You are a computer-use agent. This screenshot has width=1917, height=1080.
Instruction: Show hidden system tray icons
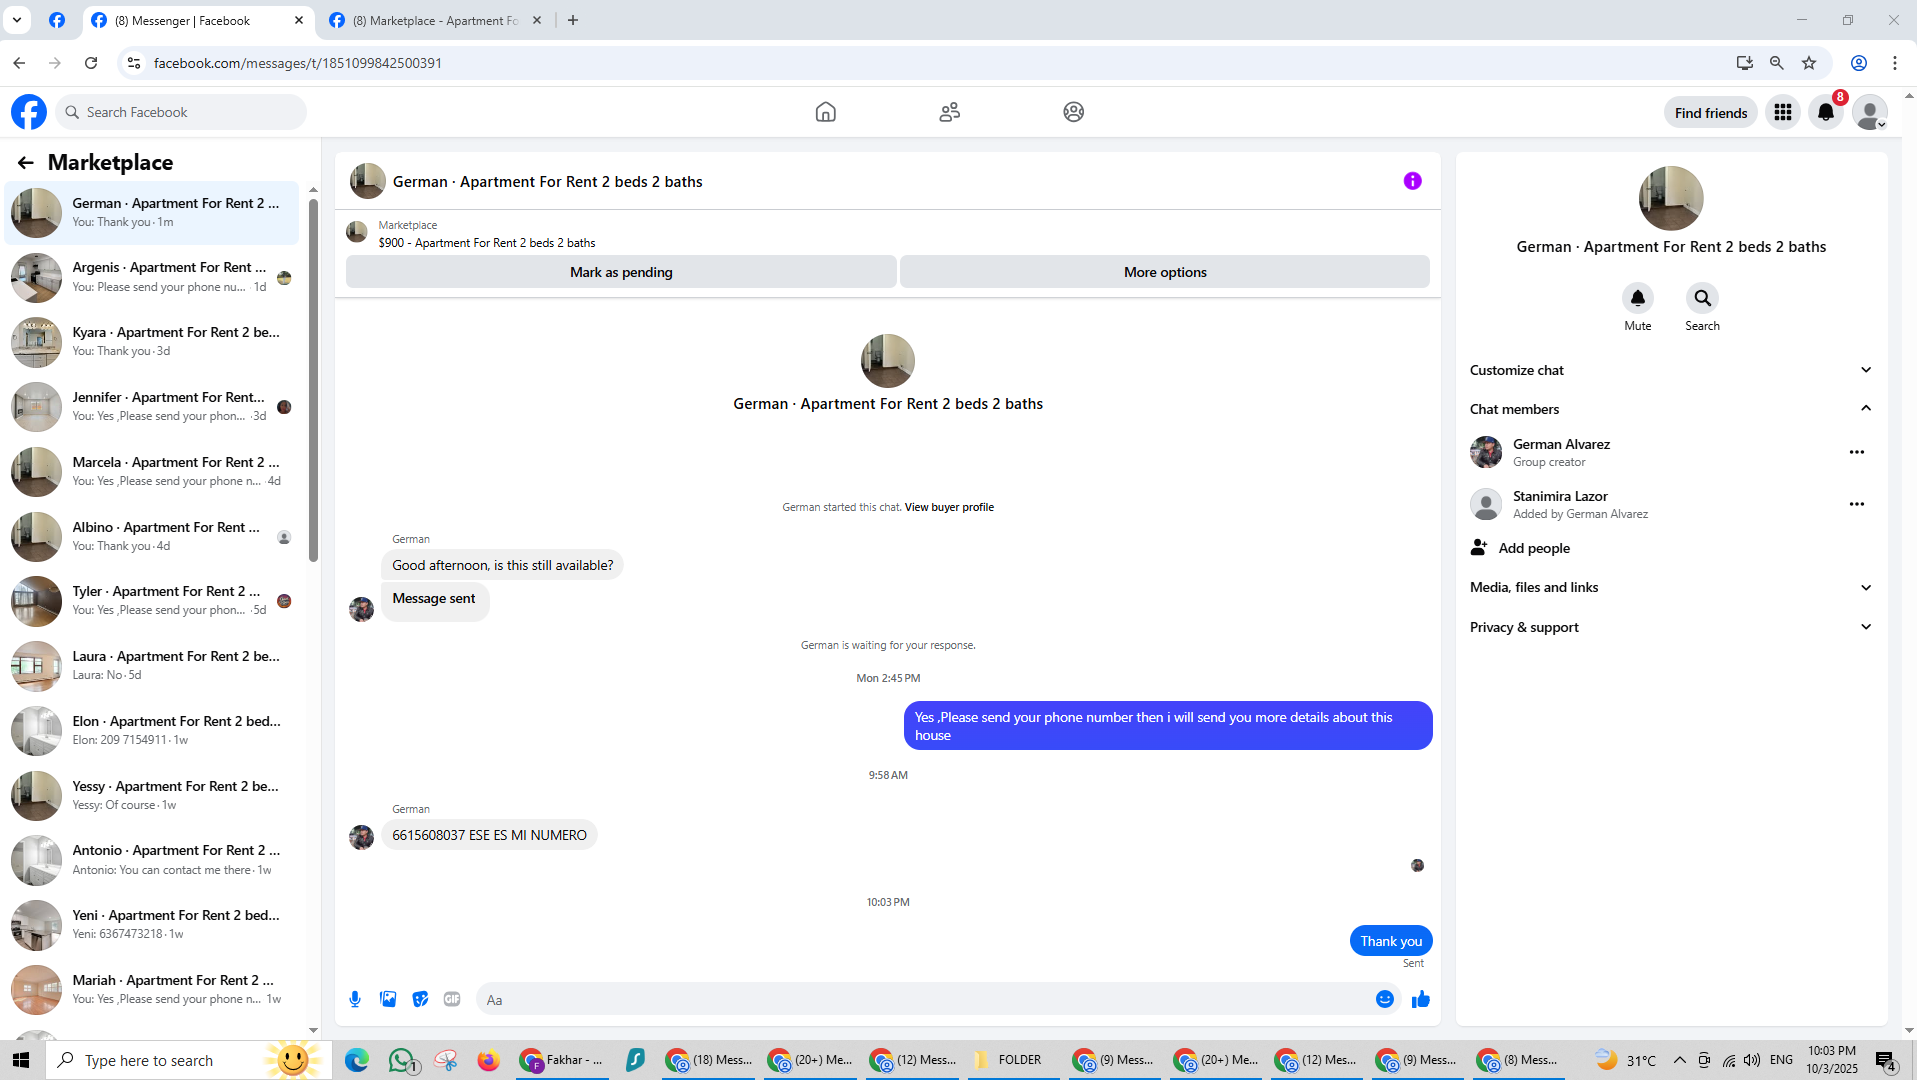pyautogui.click(x=1679, y=1060)
